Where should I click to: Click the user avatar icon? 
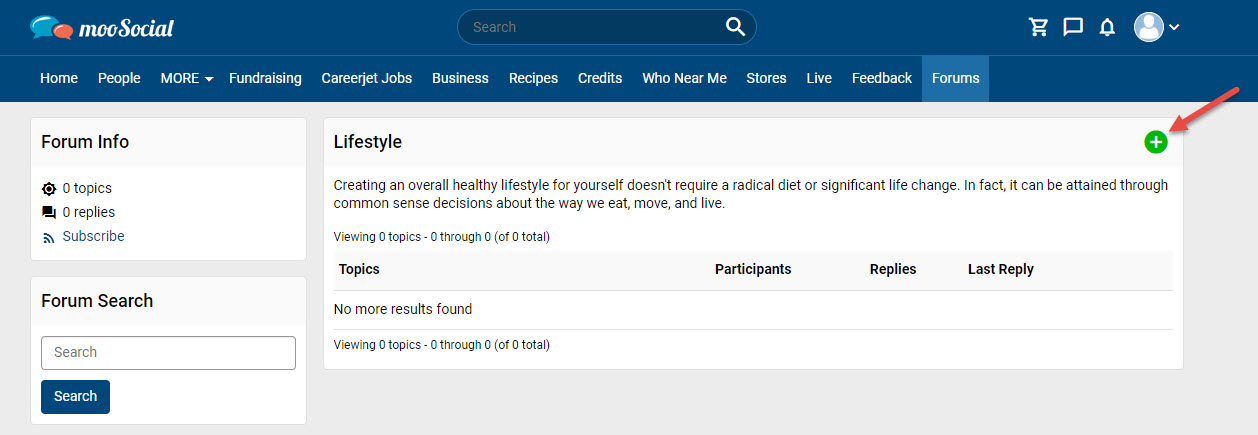(x=1149, y=27)
